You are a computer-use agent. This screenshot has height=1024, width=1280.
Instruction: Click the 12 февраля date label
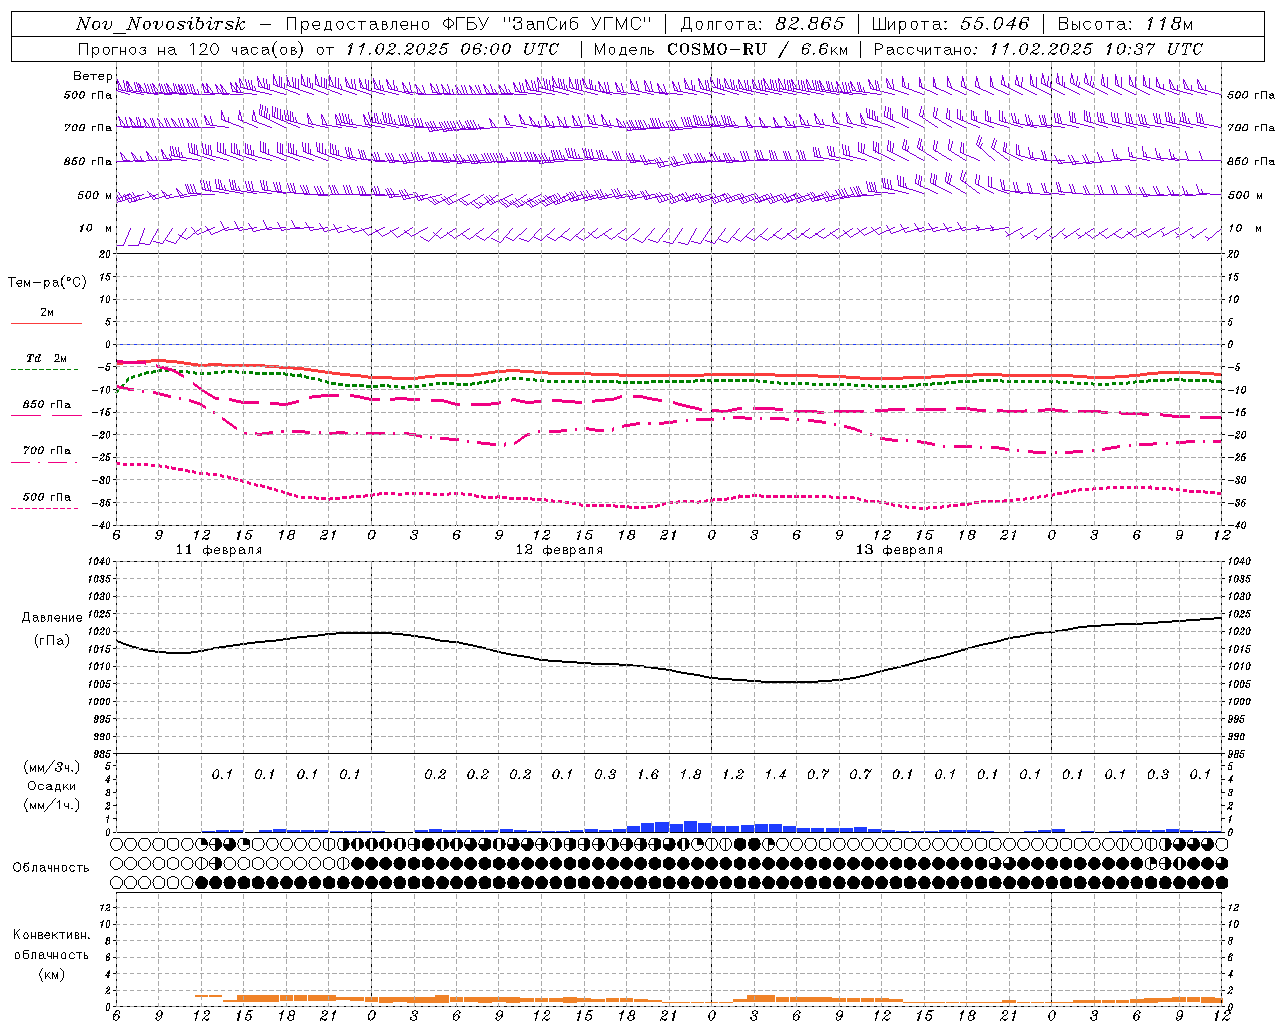[x=559, y=550]
